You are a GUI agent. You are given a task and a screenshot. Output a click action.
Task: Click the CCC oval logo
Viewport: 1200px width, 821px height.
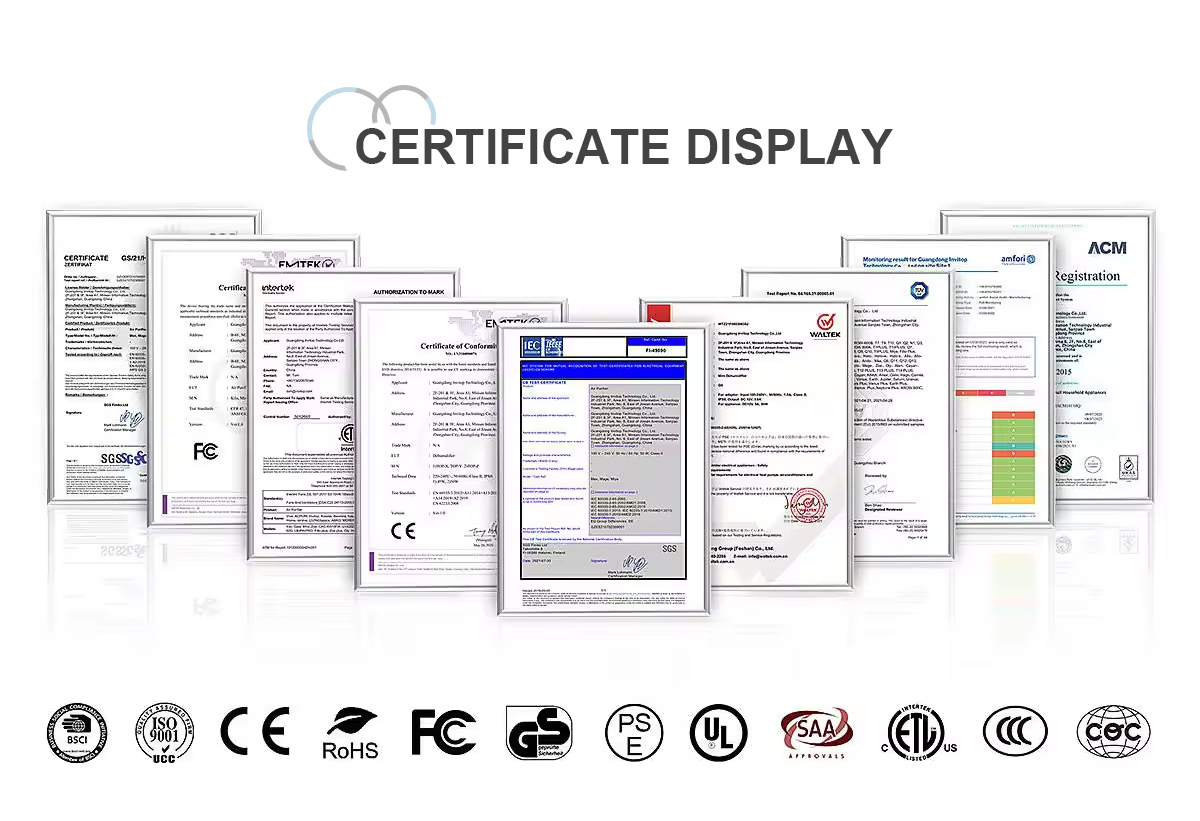tap(1015, 733)
